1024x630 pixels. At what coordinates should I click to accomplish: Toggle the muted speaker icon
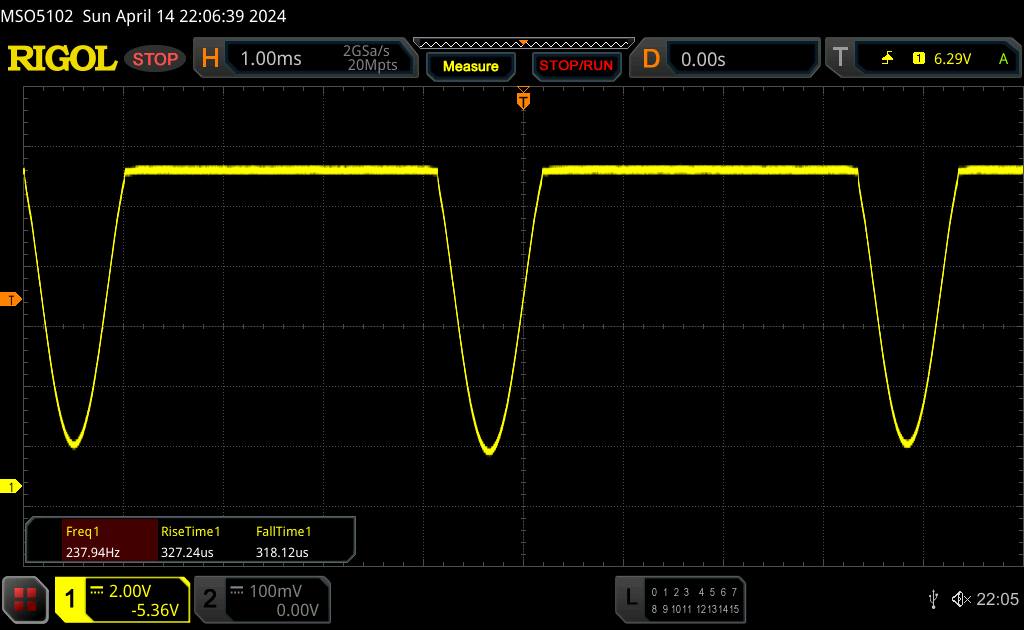click(961, 599)
